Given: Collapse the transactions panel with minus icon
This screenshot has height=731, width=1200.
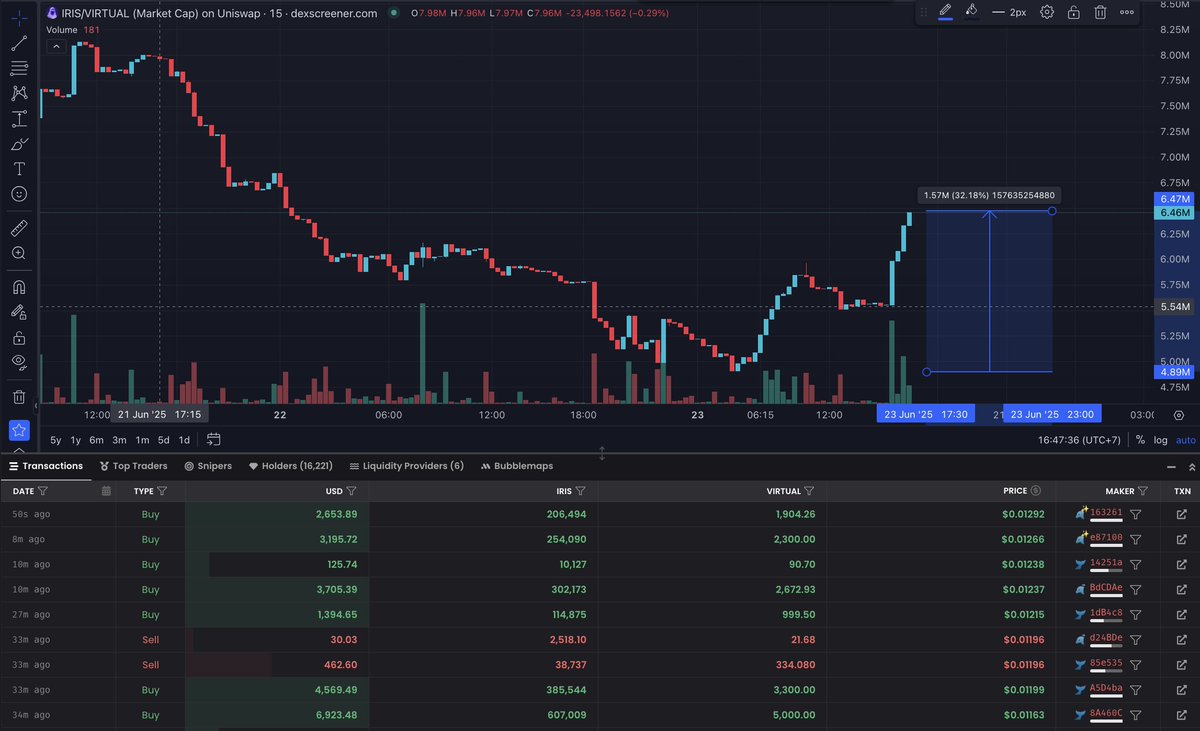Looking at the screenshot, I should coord(1172,466).
